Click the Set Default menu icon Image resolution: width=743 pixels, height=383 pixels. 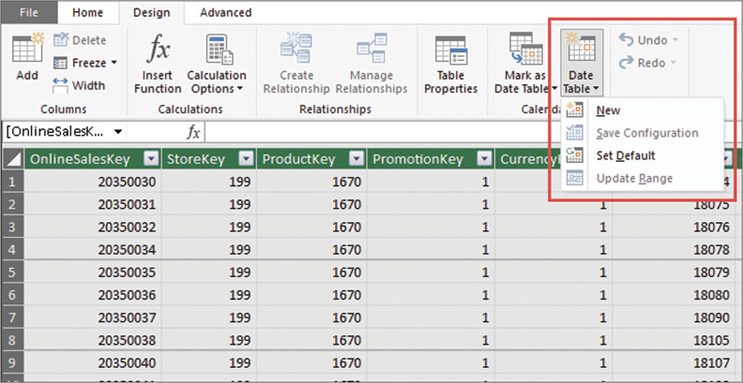click(574, 155)
